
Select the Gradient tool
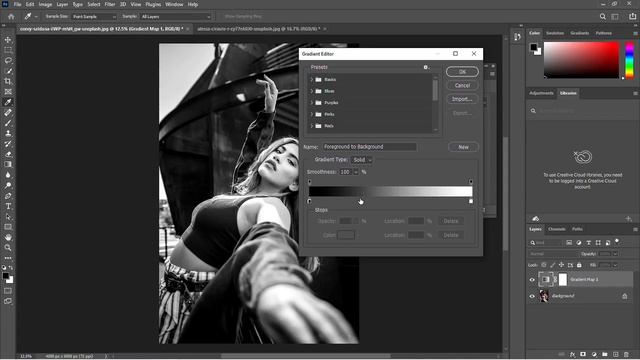pos(8,164)
